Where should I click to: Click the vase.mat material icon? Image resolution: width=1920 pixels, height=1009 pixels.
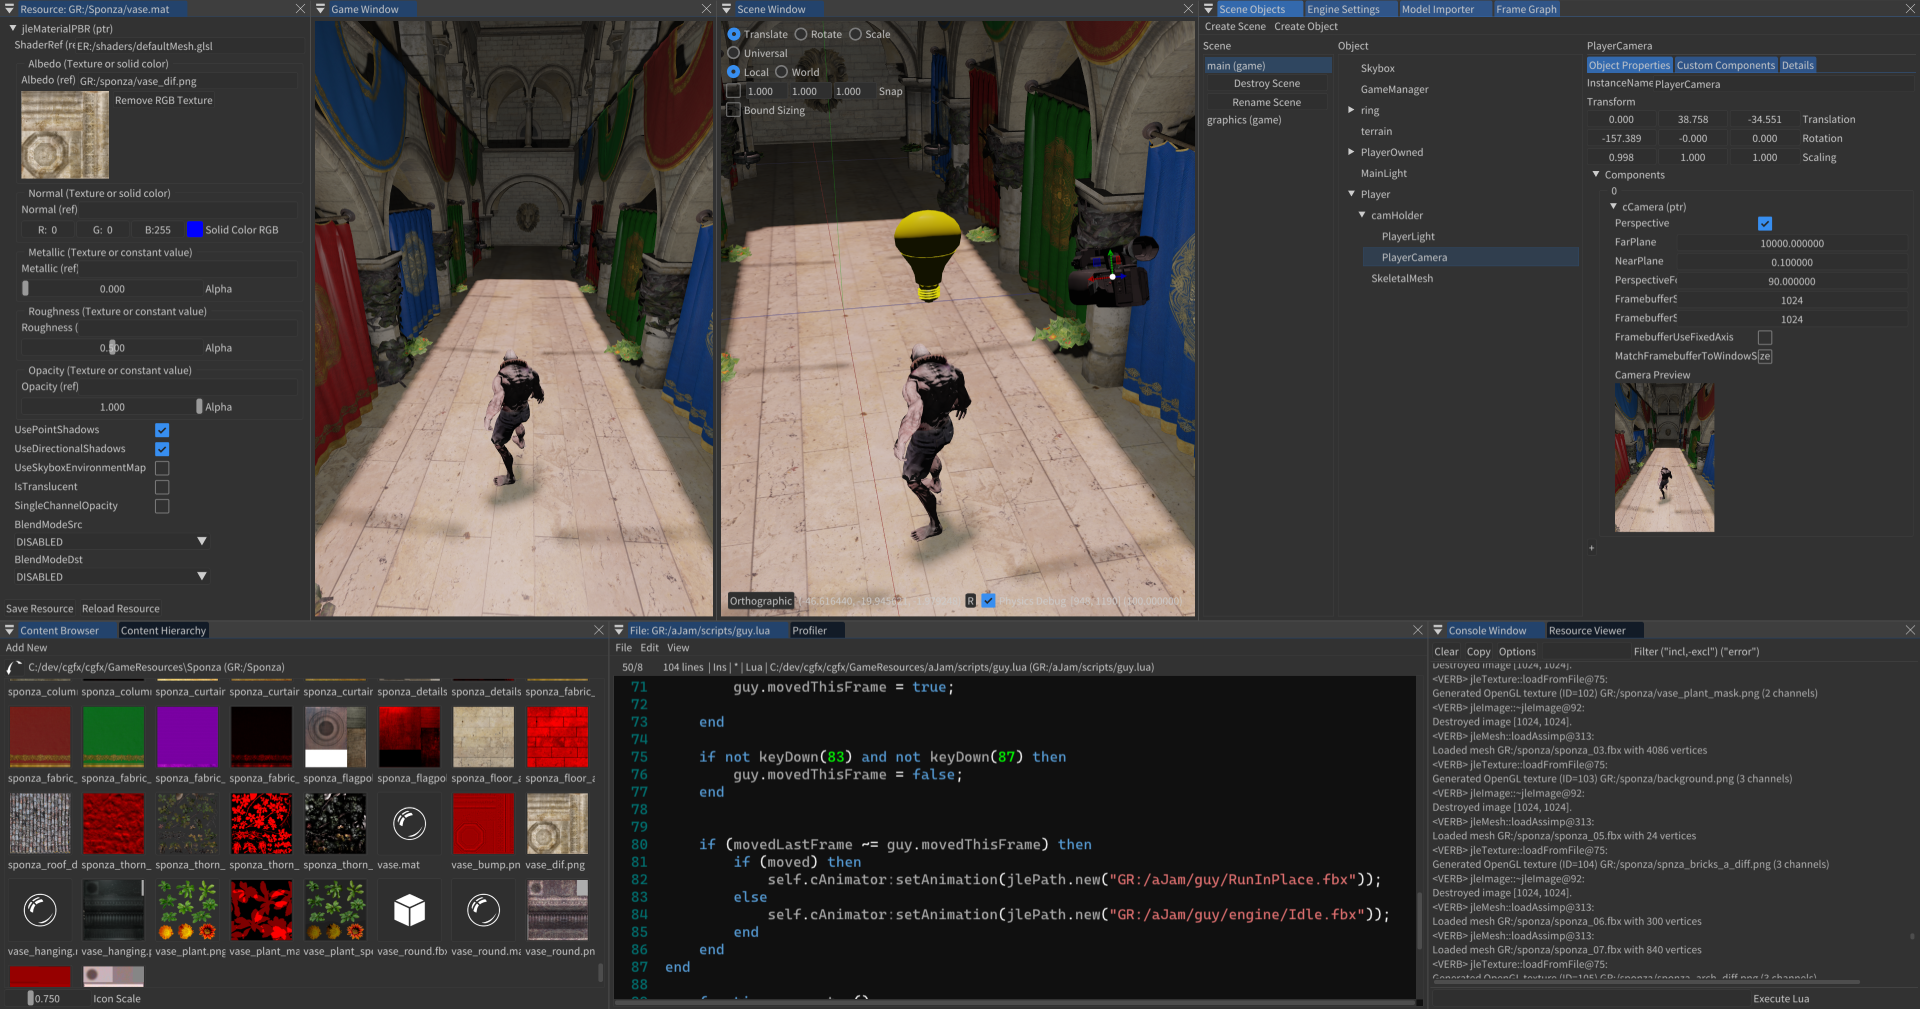tap(409, 824)
